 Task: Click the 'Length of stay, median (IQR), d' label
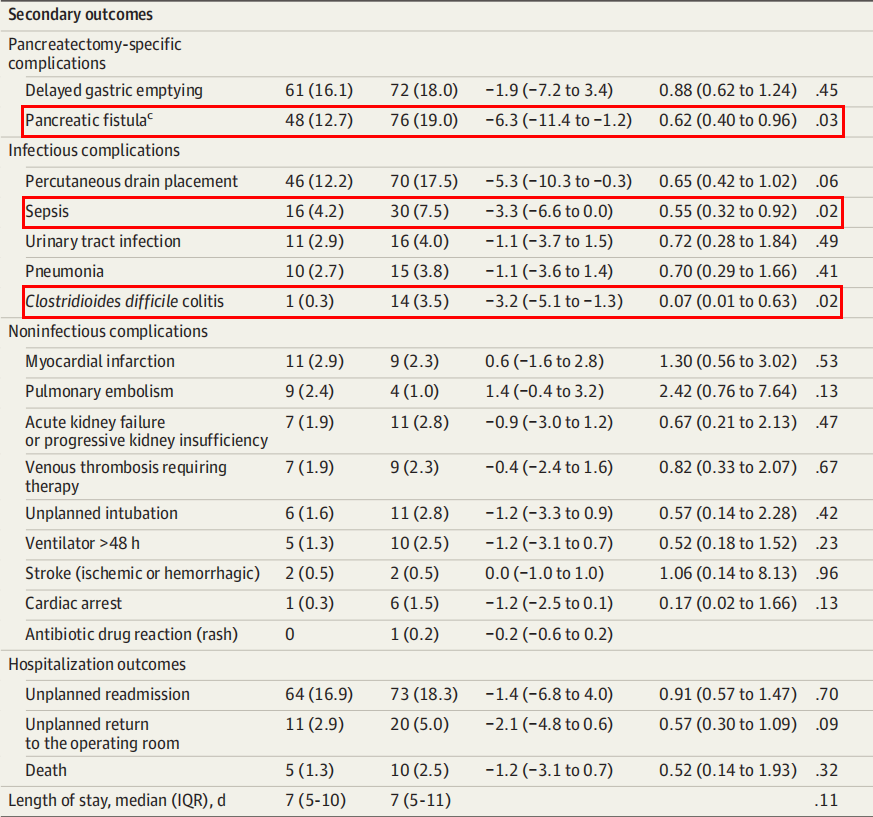point(115,801)
